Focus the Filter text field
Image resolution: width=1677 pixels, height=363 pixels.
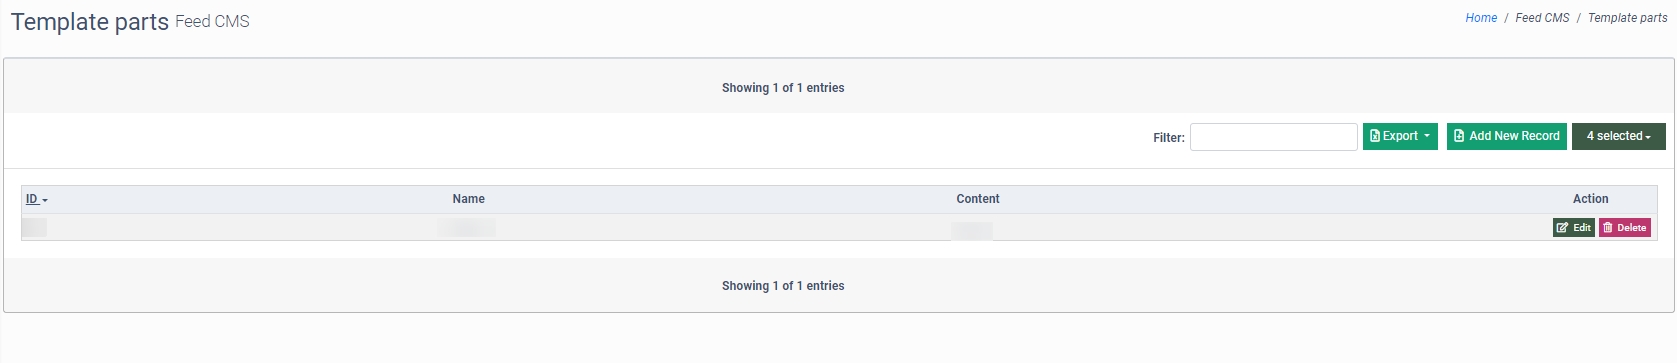1273,137
